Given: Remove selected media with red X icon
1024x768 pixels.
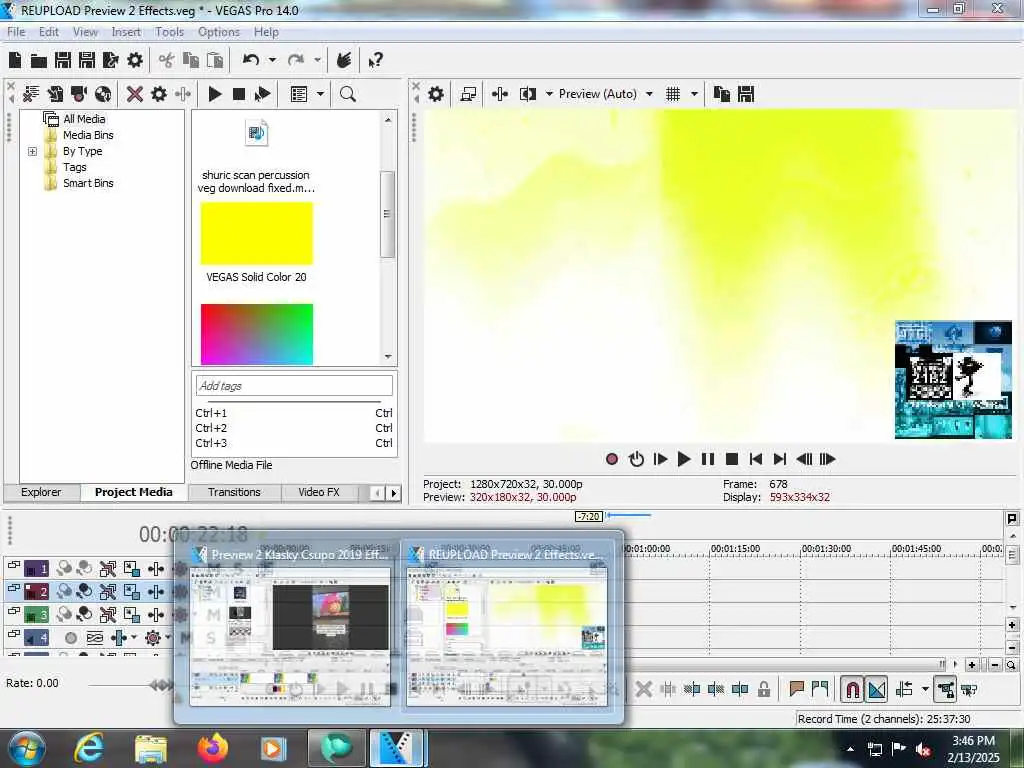Looking at the screenshot, I should [x=135, y=94].
